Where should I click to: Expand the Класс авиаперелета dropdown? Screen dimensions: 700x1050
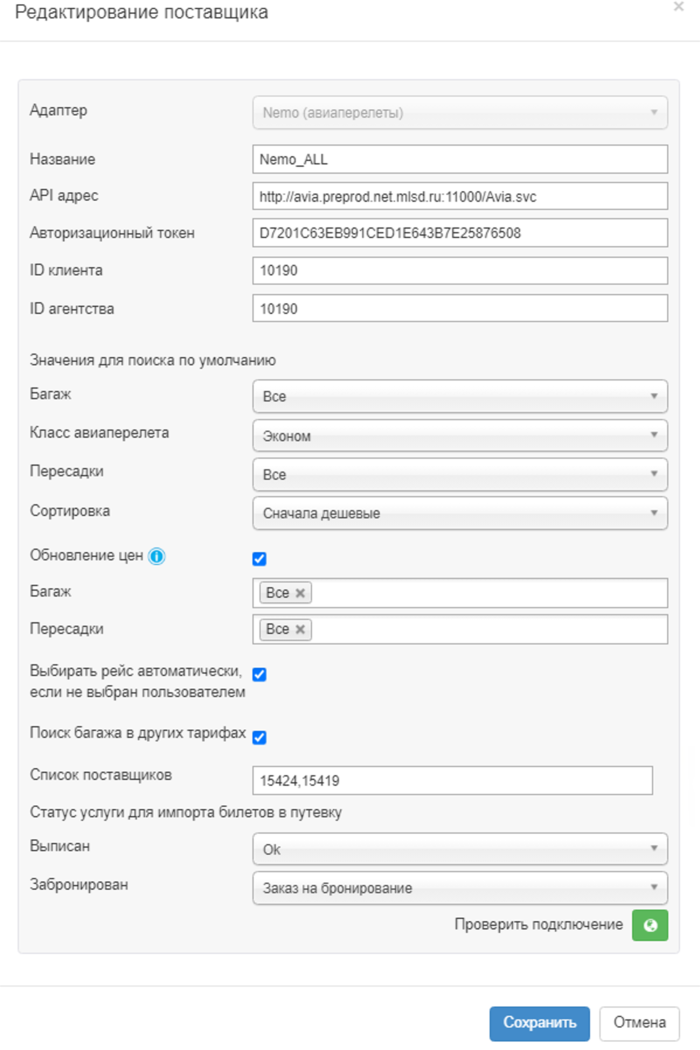460,435
